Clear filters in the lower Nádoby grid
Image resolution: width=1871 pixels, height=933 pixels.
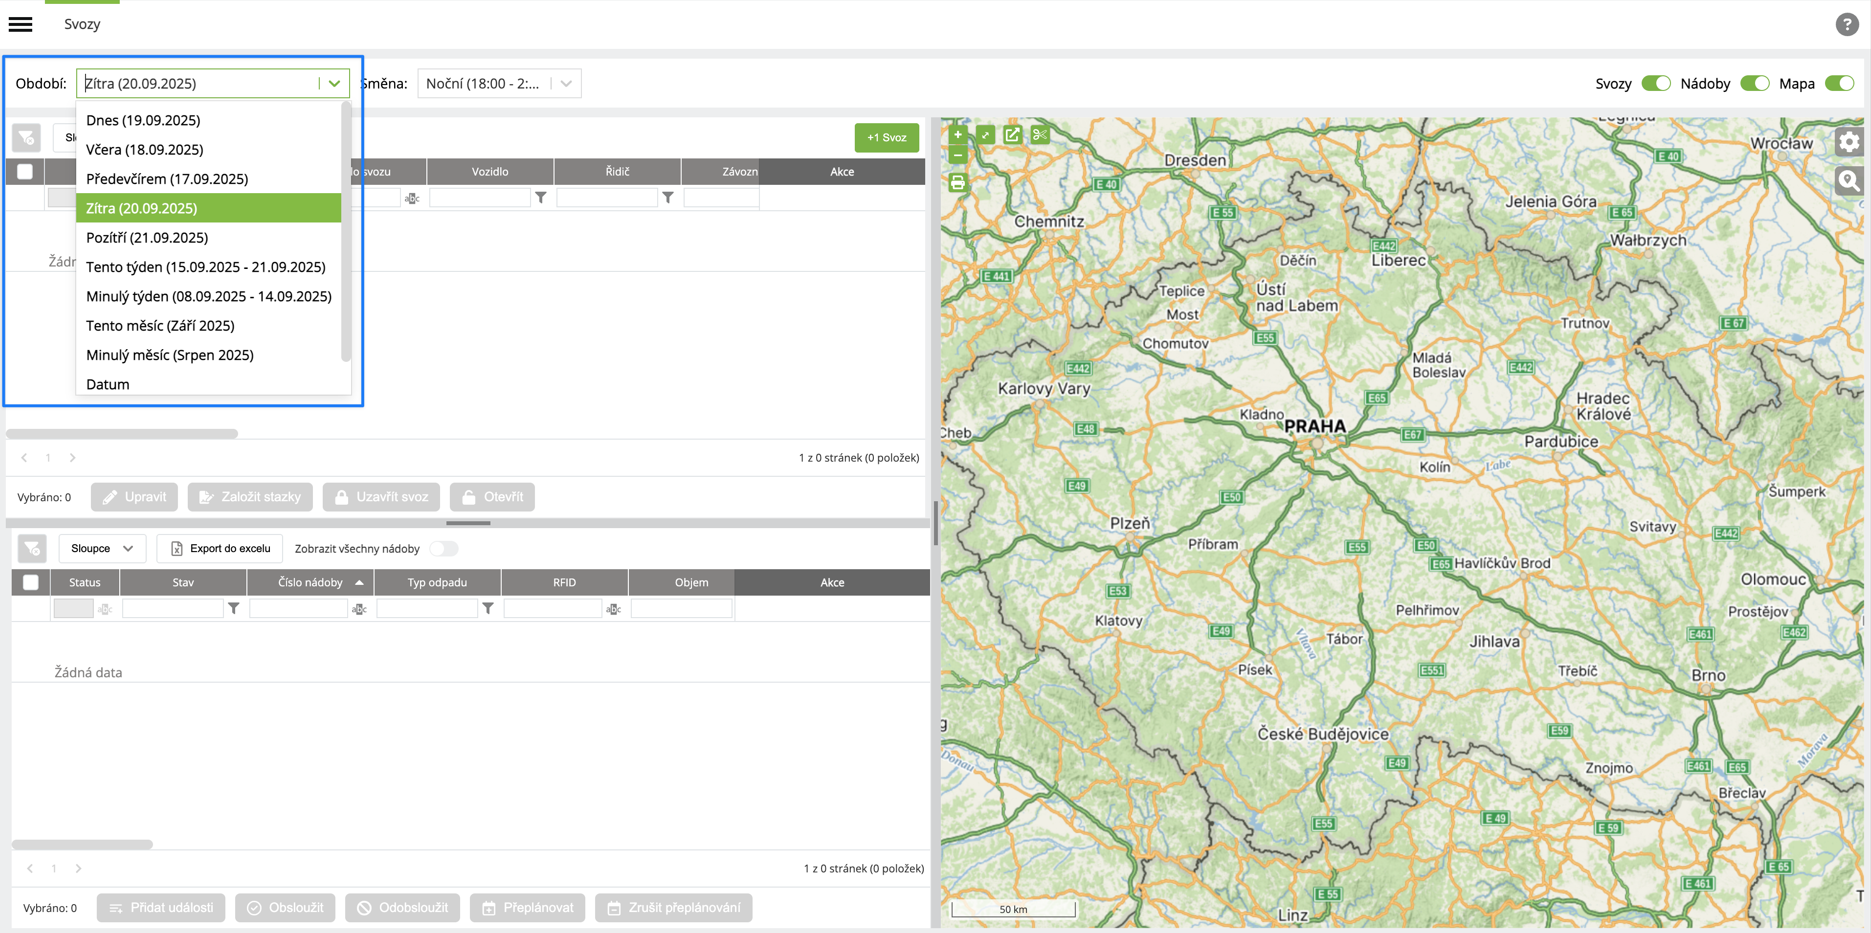click(x=32, y=548)
